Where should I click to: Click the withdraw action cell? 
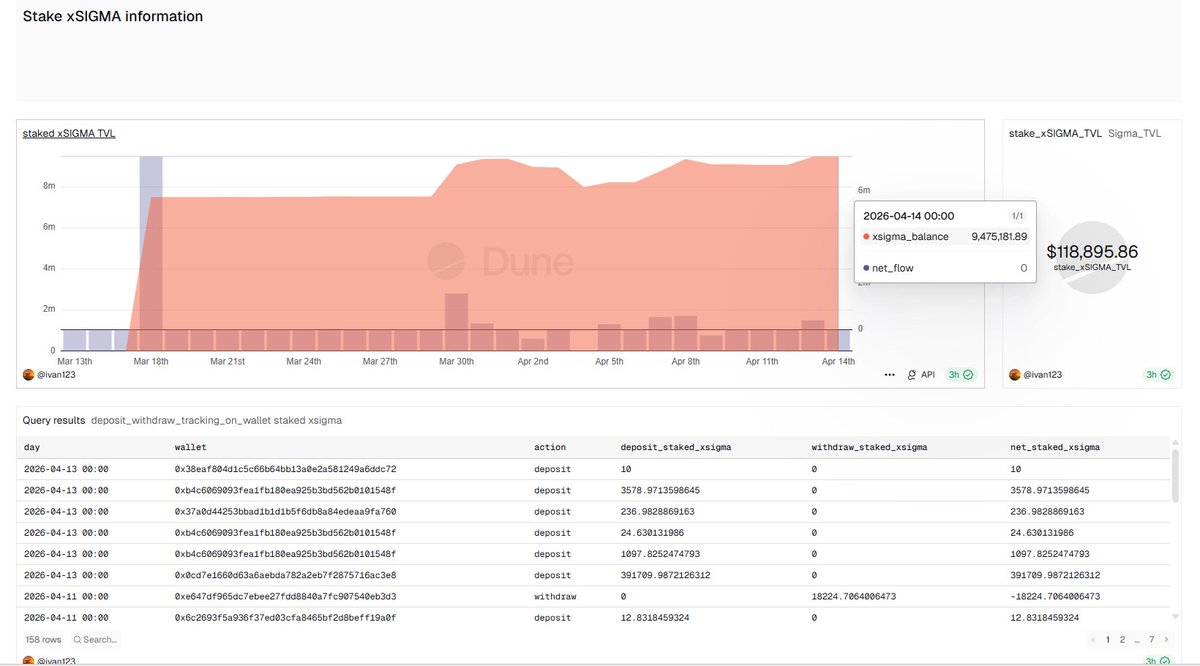point(553,596)
